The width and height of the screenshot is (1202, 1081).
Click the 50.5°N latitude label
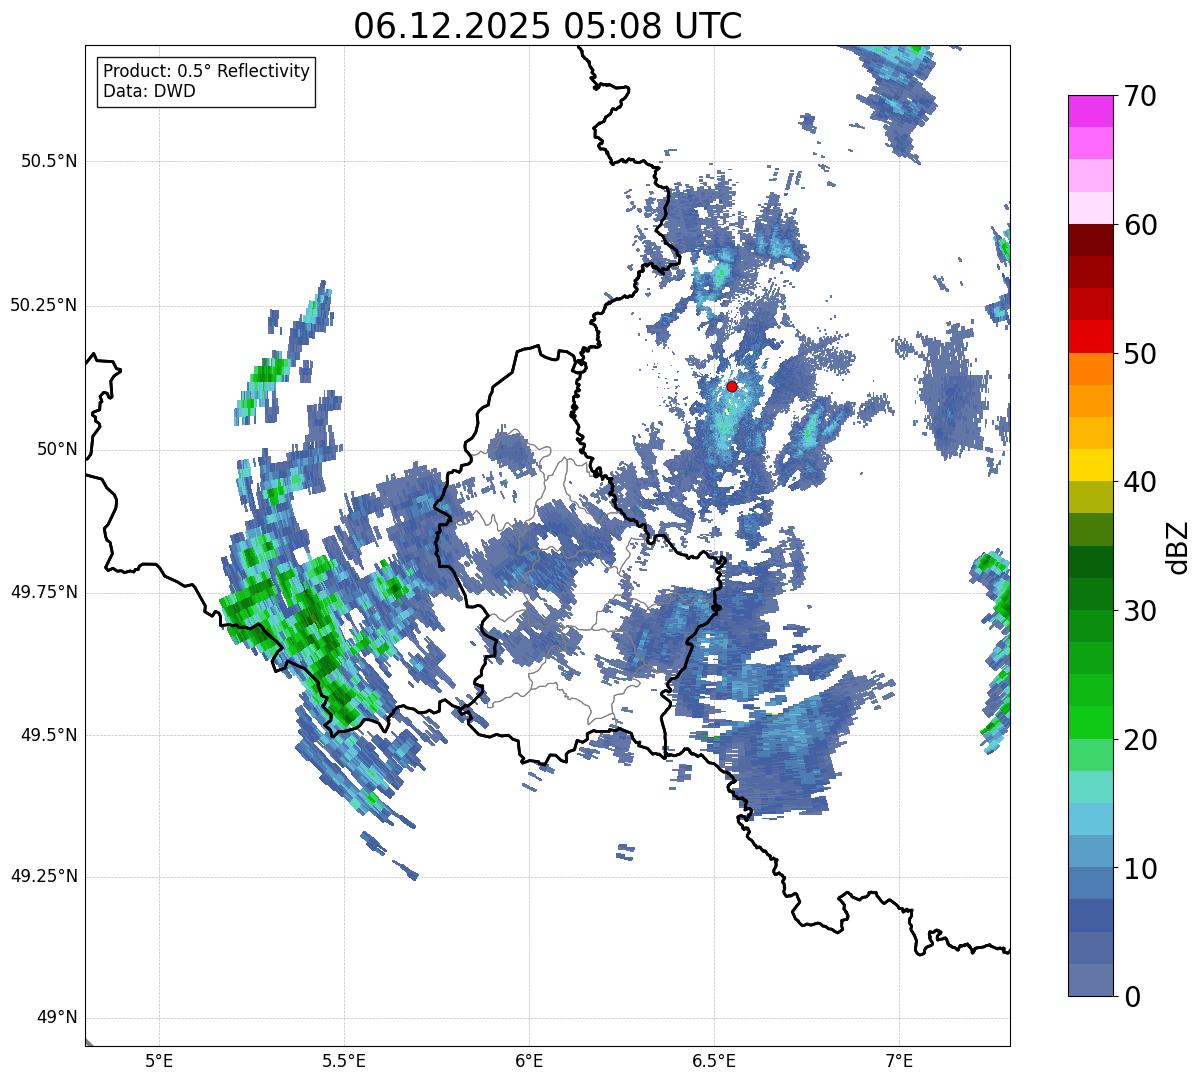(x=49, y=161)
